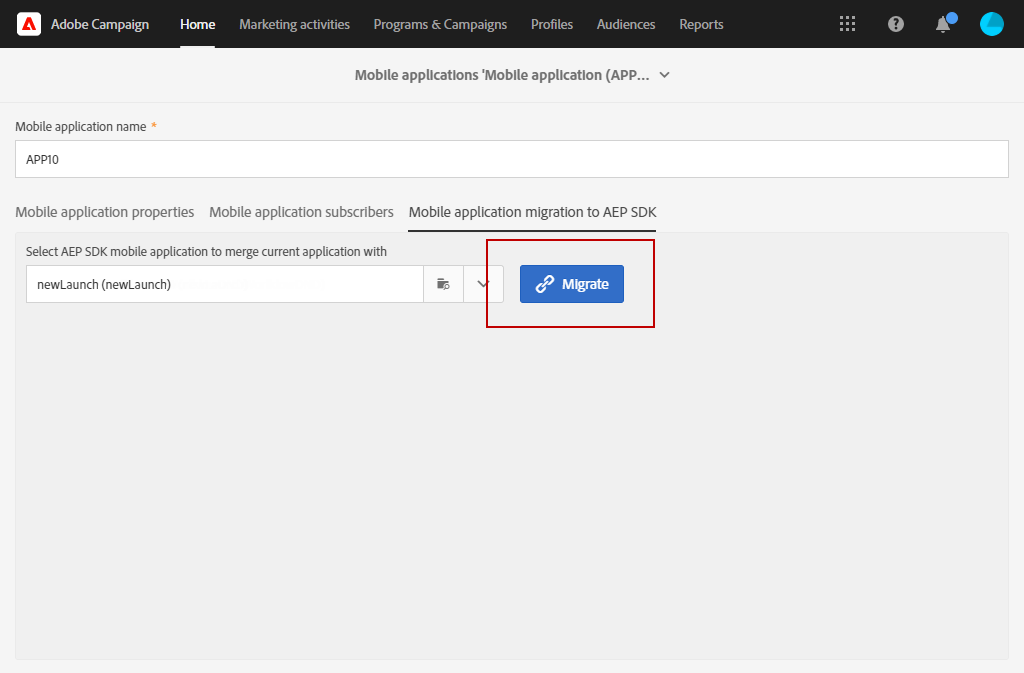Click the Adobe Campaign logo icon
This screenshot has height=673, width=1024.
point(29,24)
